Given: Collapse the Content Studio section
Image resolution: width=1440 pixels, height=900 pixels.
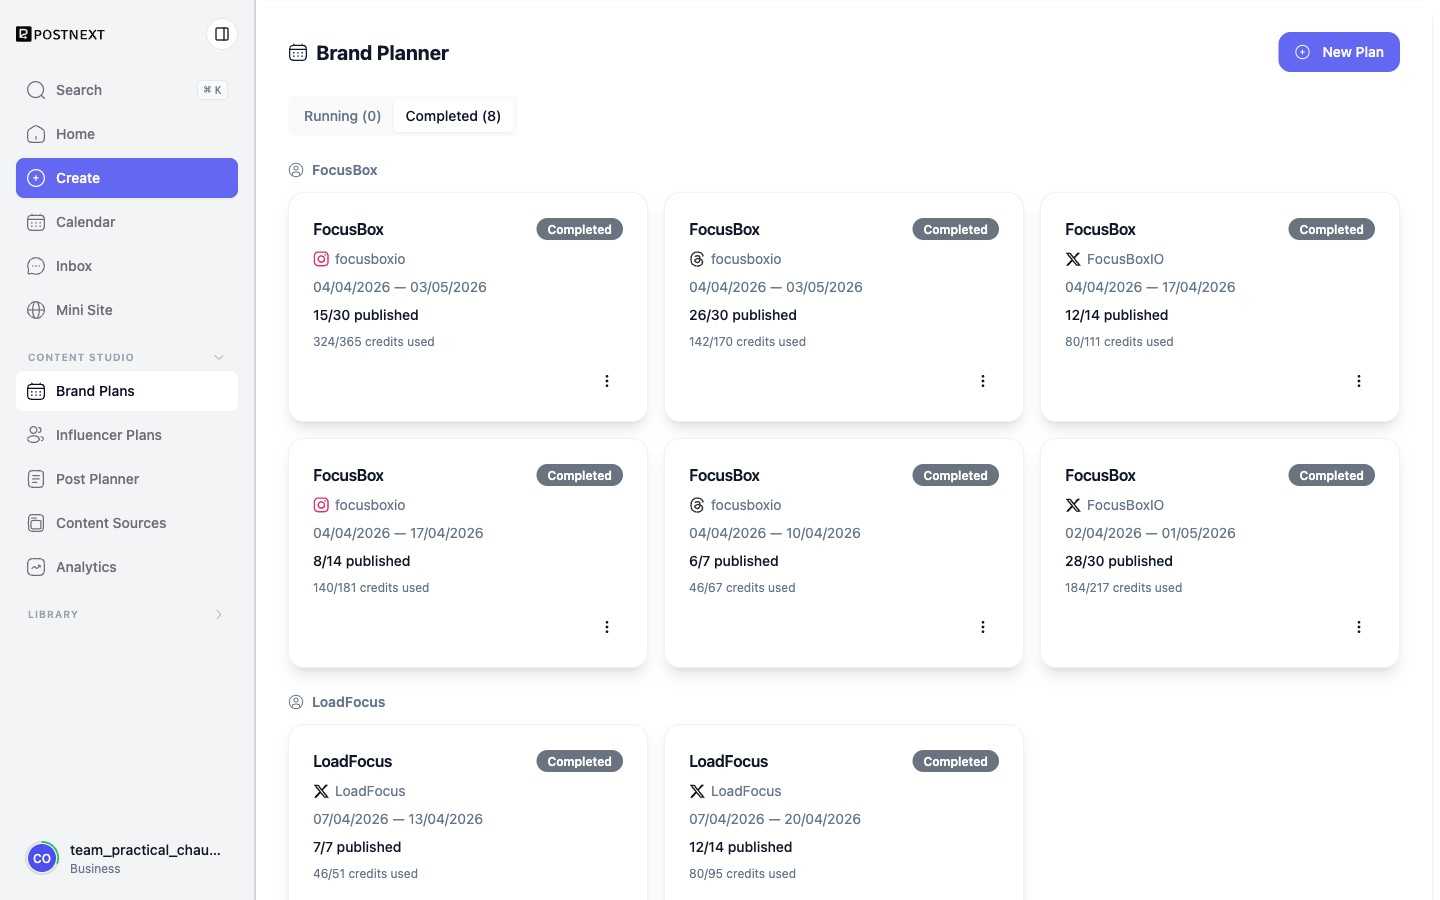Looking at the screenshot, I should click(219, 357).
